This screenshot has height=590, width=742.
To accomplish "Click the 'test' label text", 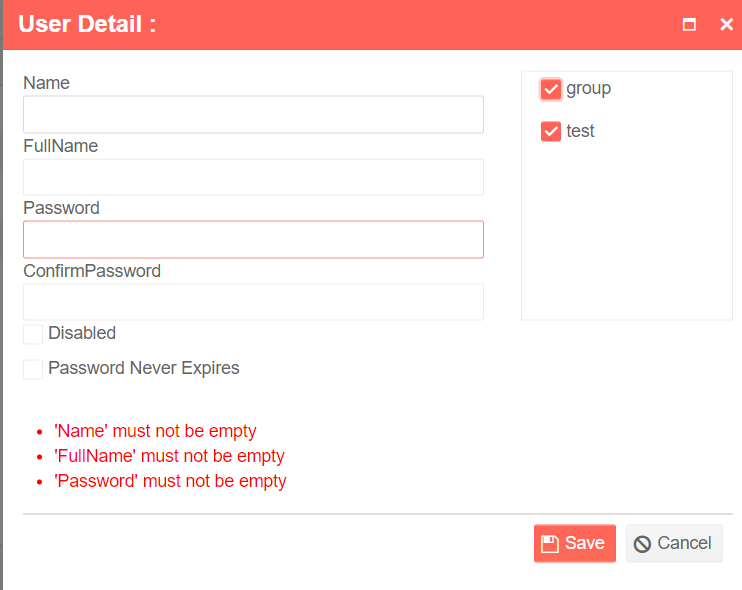I will click(x=580, y=131).
